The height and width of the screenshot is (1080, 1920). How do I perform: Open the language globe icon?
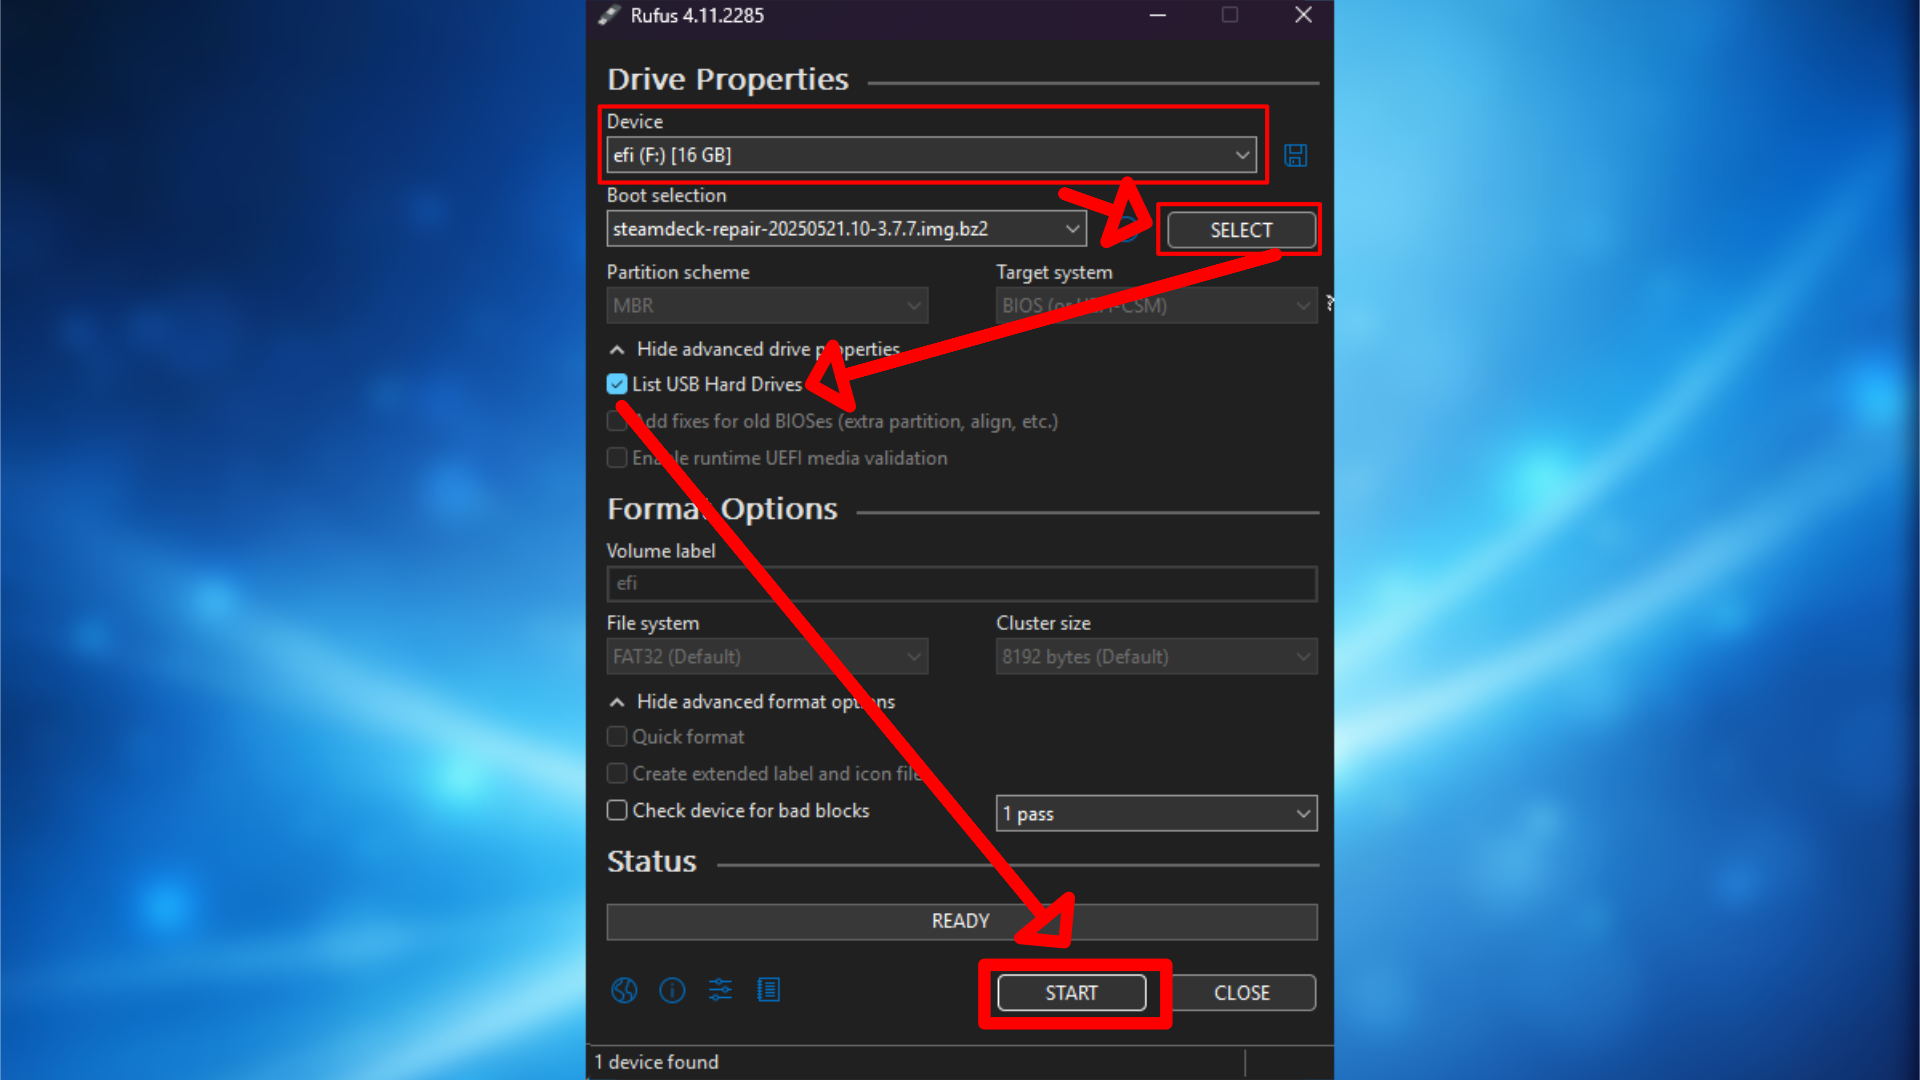pyautogui.click(x=624, y=990)
